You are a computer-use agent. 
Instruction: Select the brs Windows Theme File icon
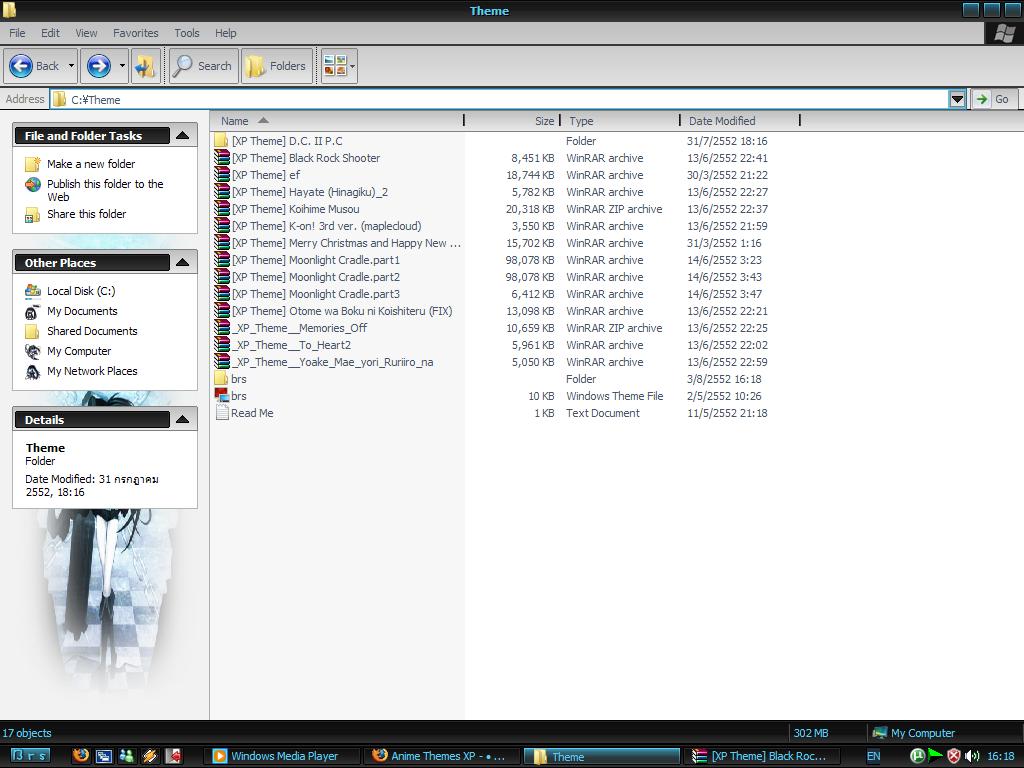click(x=221, y=395)
